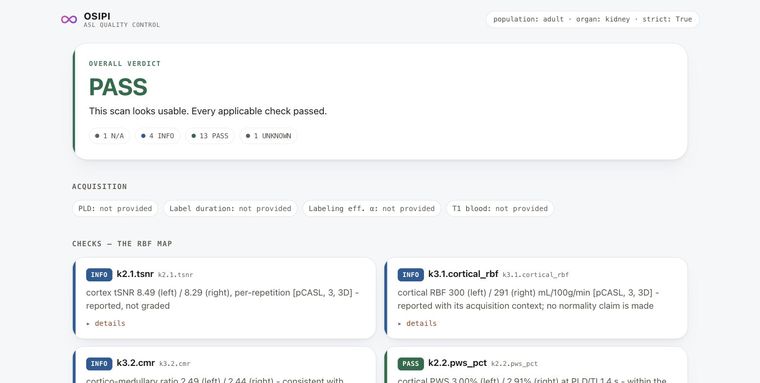Click the Label duration not provided chip
This screenshot has width=760, height=383.
230,208
